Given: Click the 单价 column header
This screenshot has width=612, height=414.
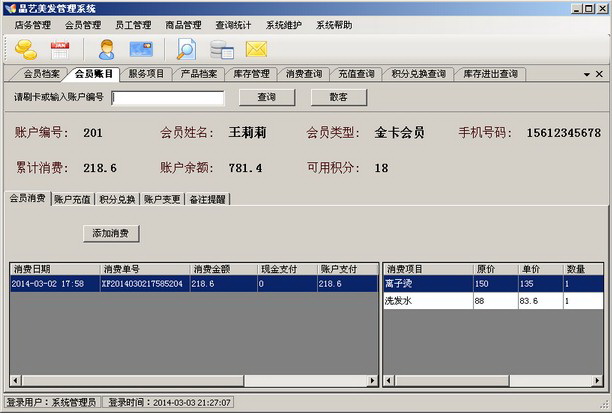Looking at the screenshot, I should click(541, 269).
